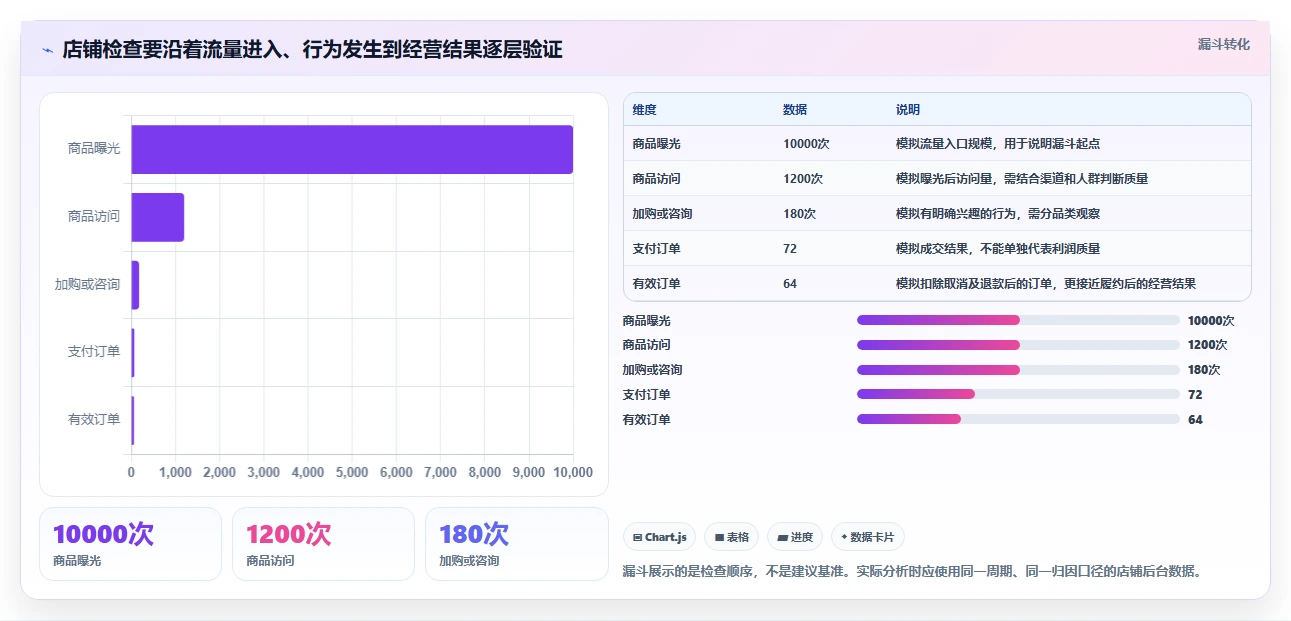Viewport: 1291px width, 621px height.
Task: Click the 180次 加购或咨询 progress bar
Action: (1018, 370)
